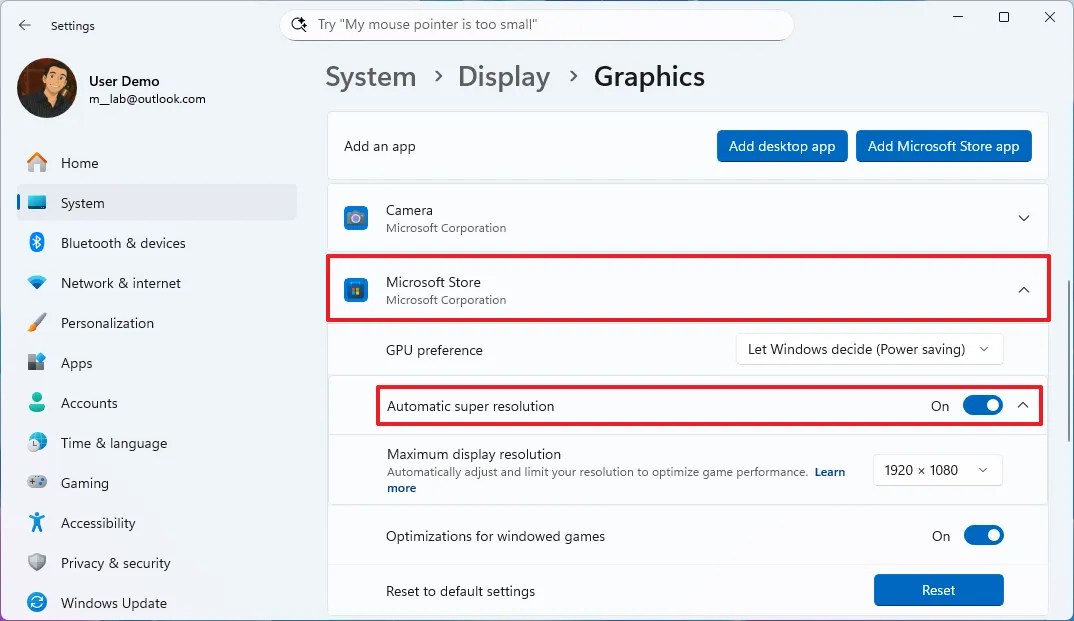Collapse Automatic super resolution chevron
This screenshot has width=1074, height=621.
[1023, 405]
